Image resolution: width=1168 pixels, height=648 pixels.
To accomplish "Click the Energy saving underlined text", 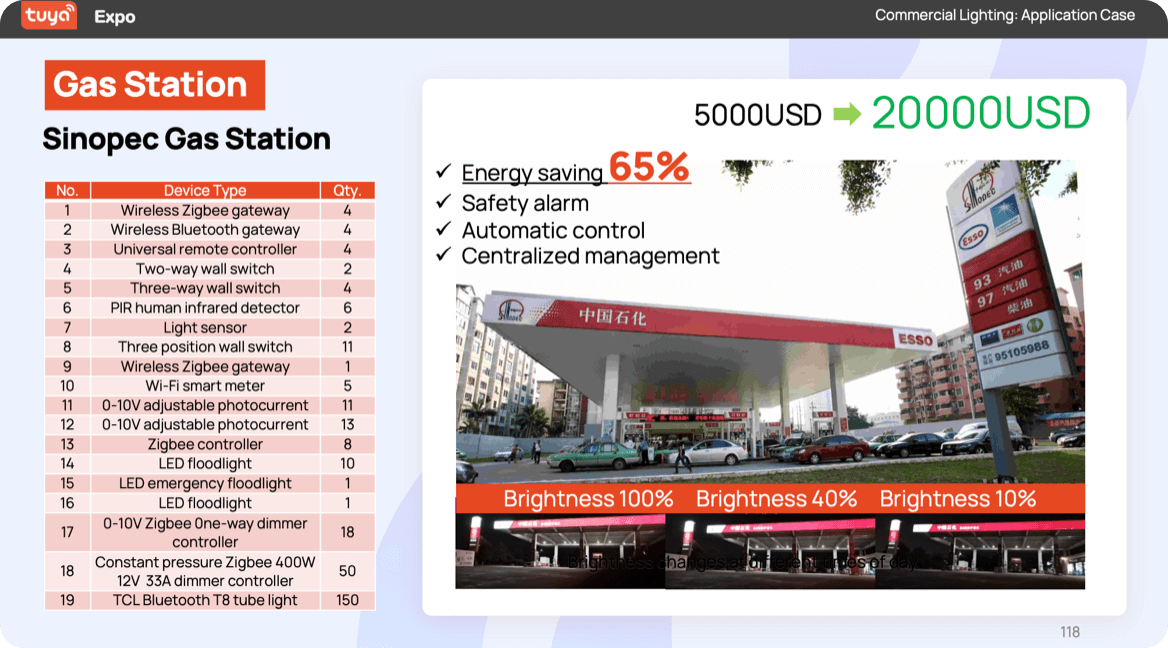I will (532, 173).
